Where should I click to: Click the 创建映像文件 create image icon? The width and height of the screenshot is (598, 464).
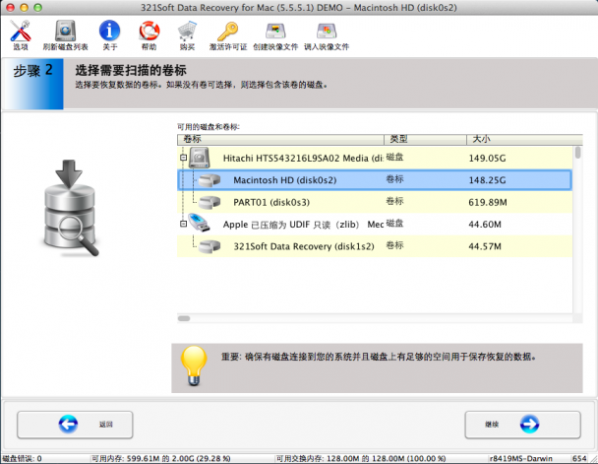point(275,31)
